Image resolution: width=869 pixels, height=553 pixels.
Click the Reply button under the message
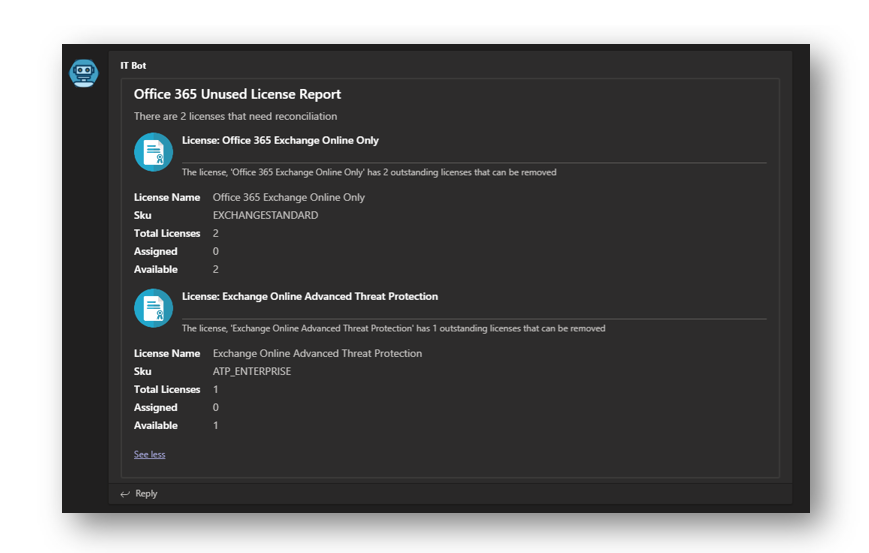tap(139, 494)
